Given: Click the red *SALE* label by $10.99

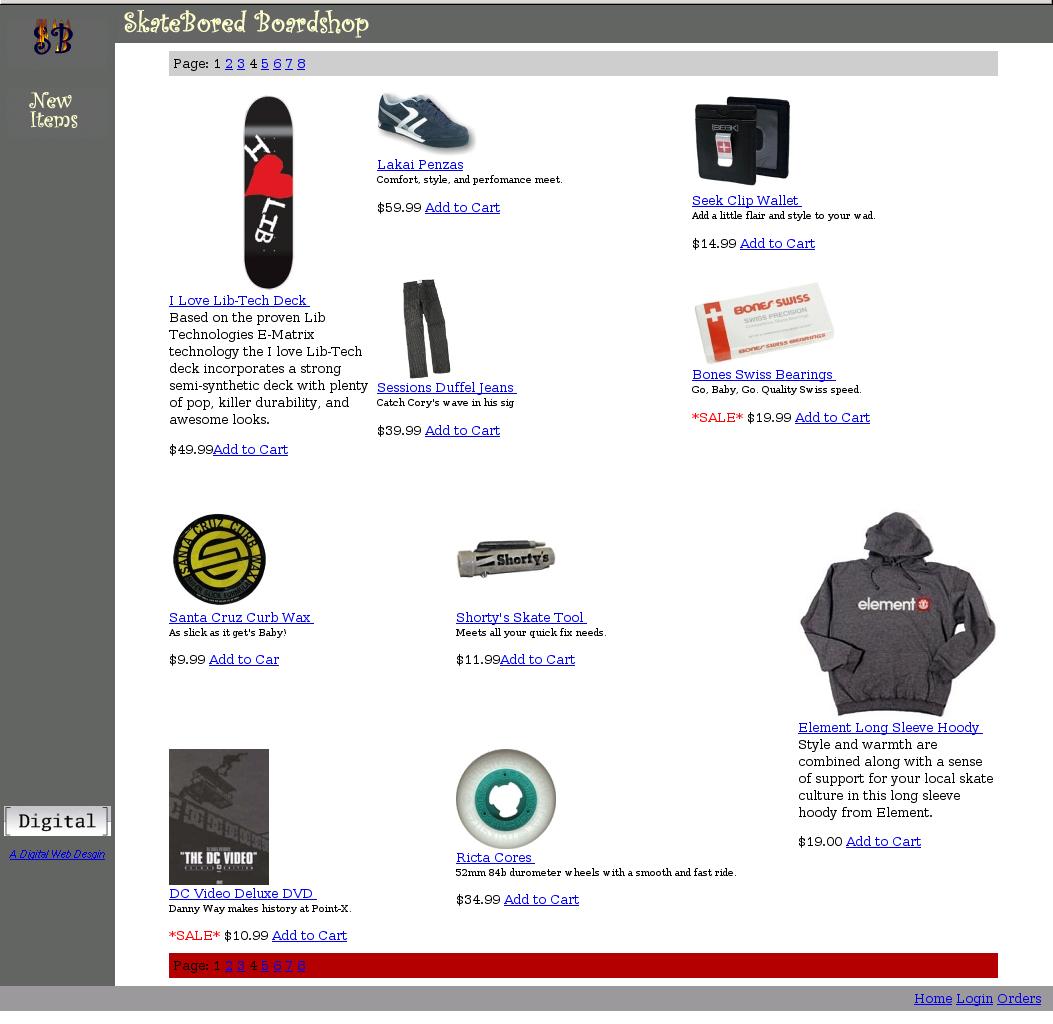Looking at the screenshot, I should point(195,935).
